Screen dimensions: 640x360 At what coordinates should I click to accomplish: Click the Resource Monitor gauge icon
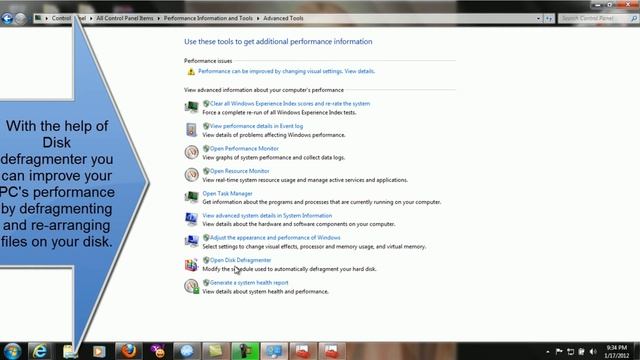click(x=191, y=175)
